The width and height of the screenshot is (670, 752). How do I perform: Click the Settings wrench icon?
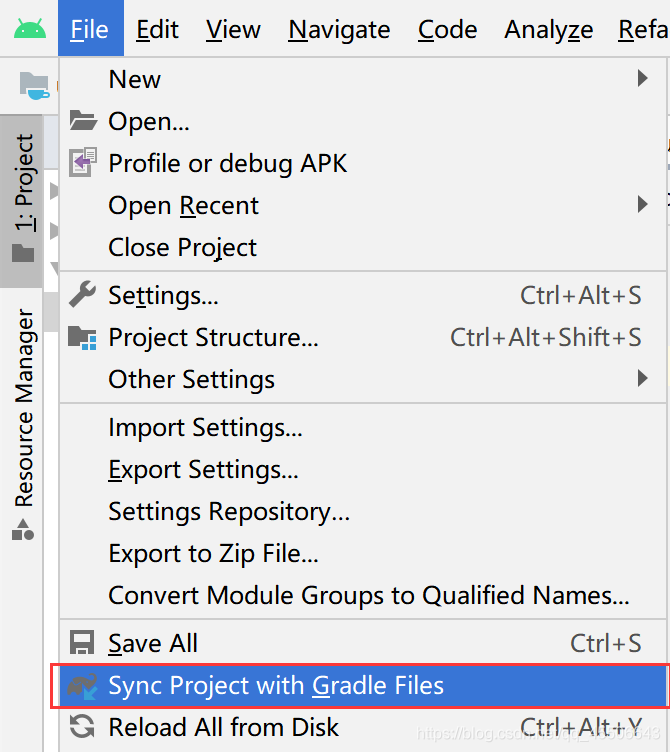(82, 294)
